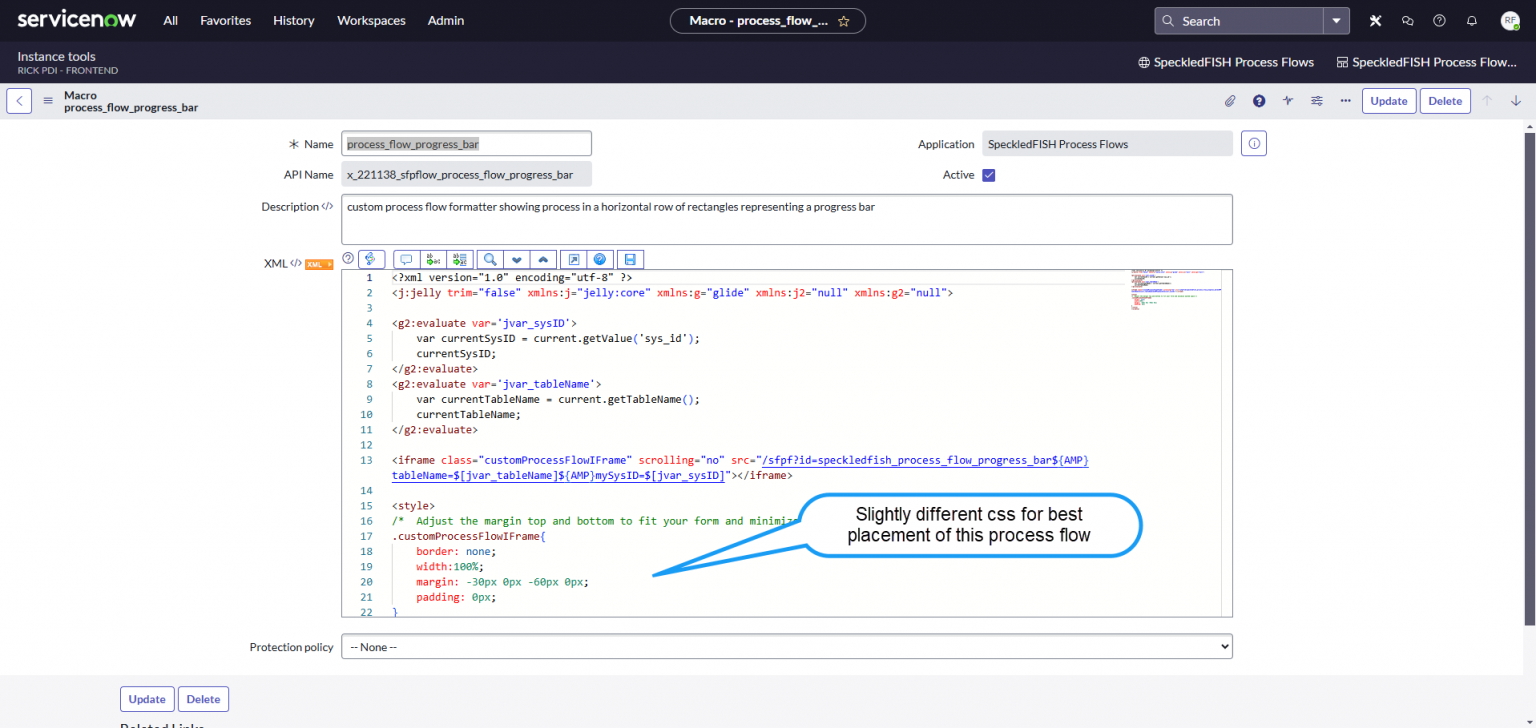Open the more options ellipsis menu
The width and height of the screenshot is (1536, 728).
click(x=1346, y=100)
